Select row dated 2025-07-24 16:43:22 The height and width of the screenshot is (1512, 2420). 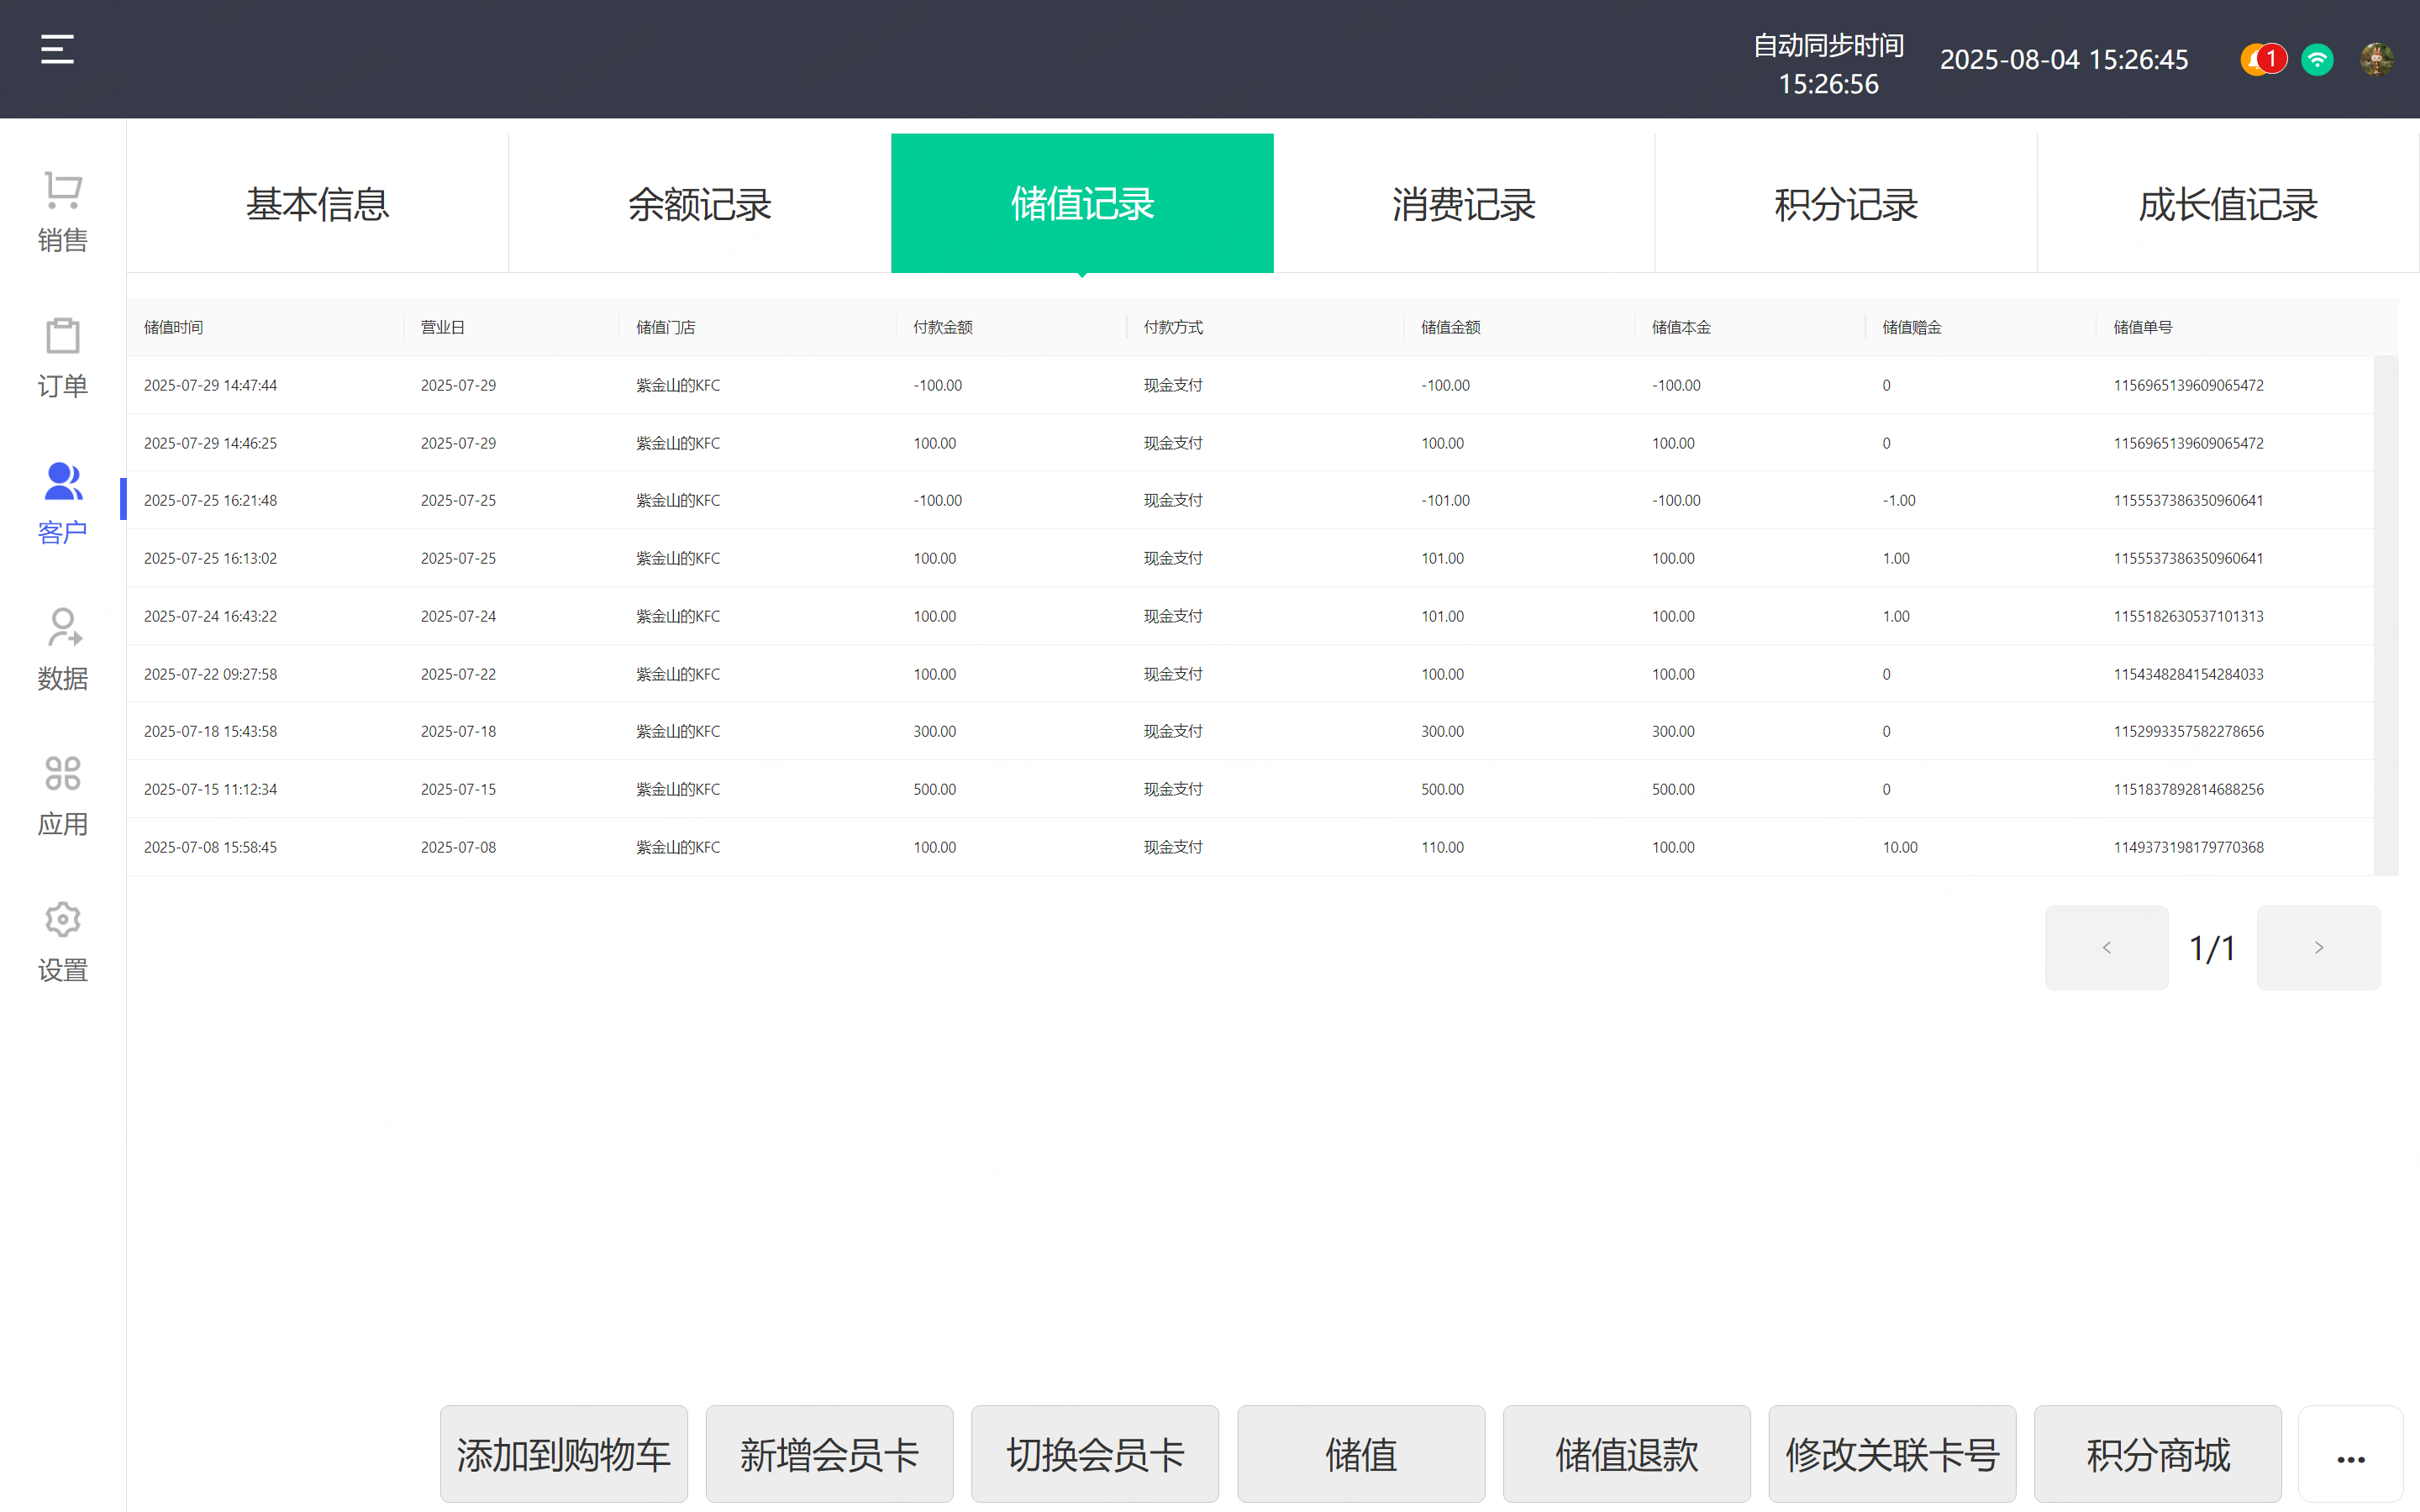coord(1250,616)
